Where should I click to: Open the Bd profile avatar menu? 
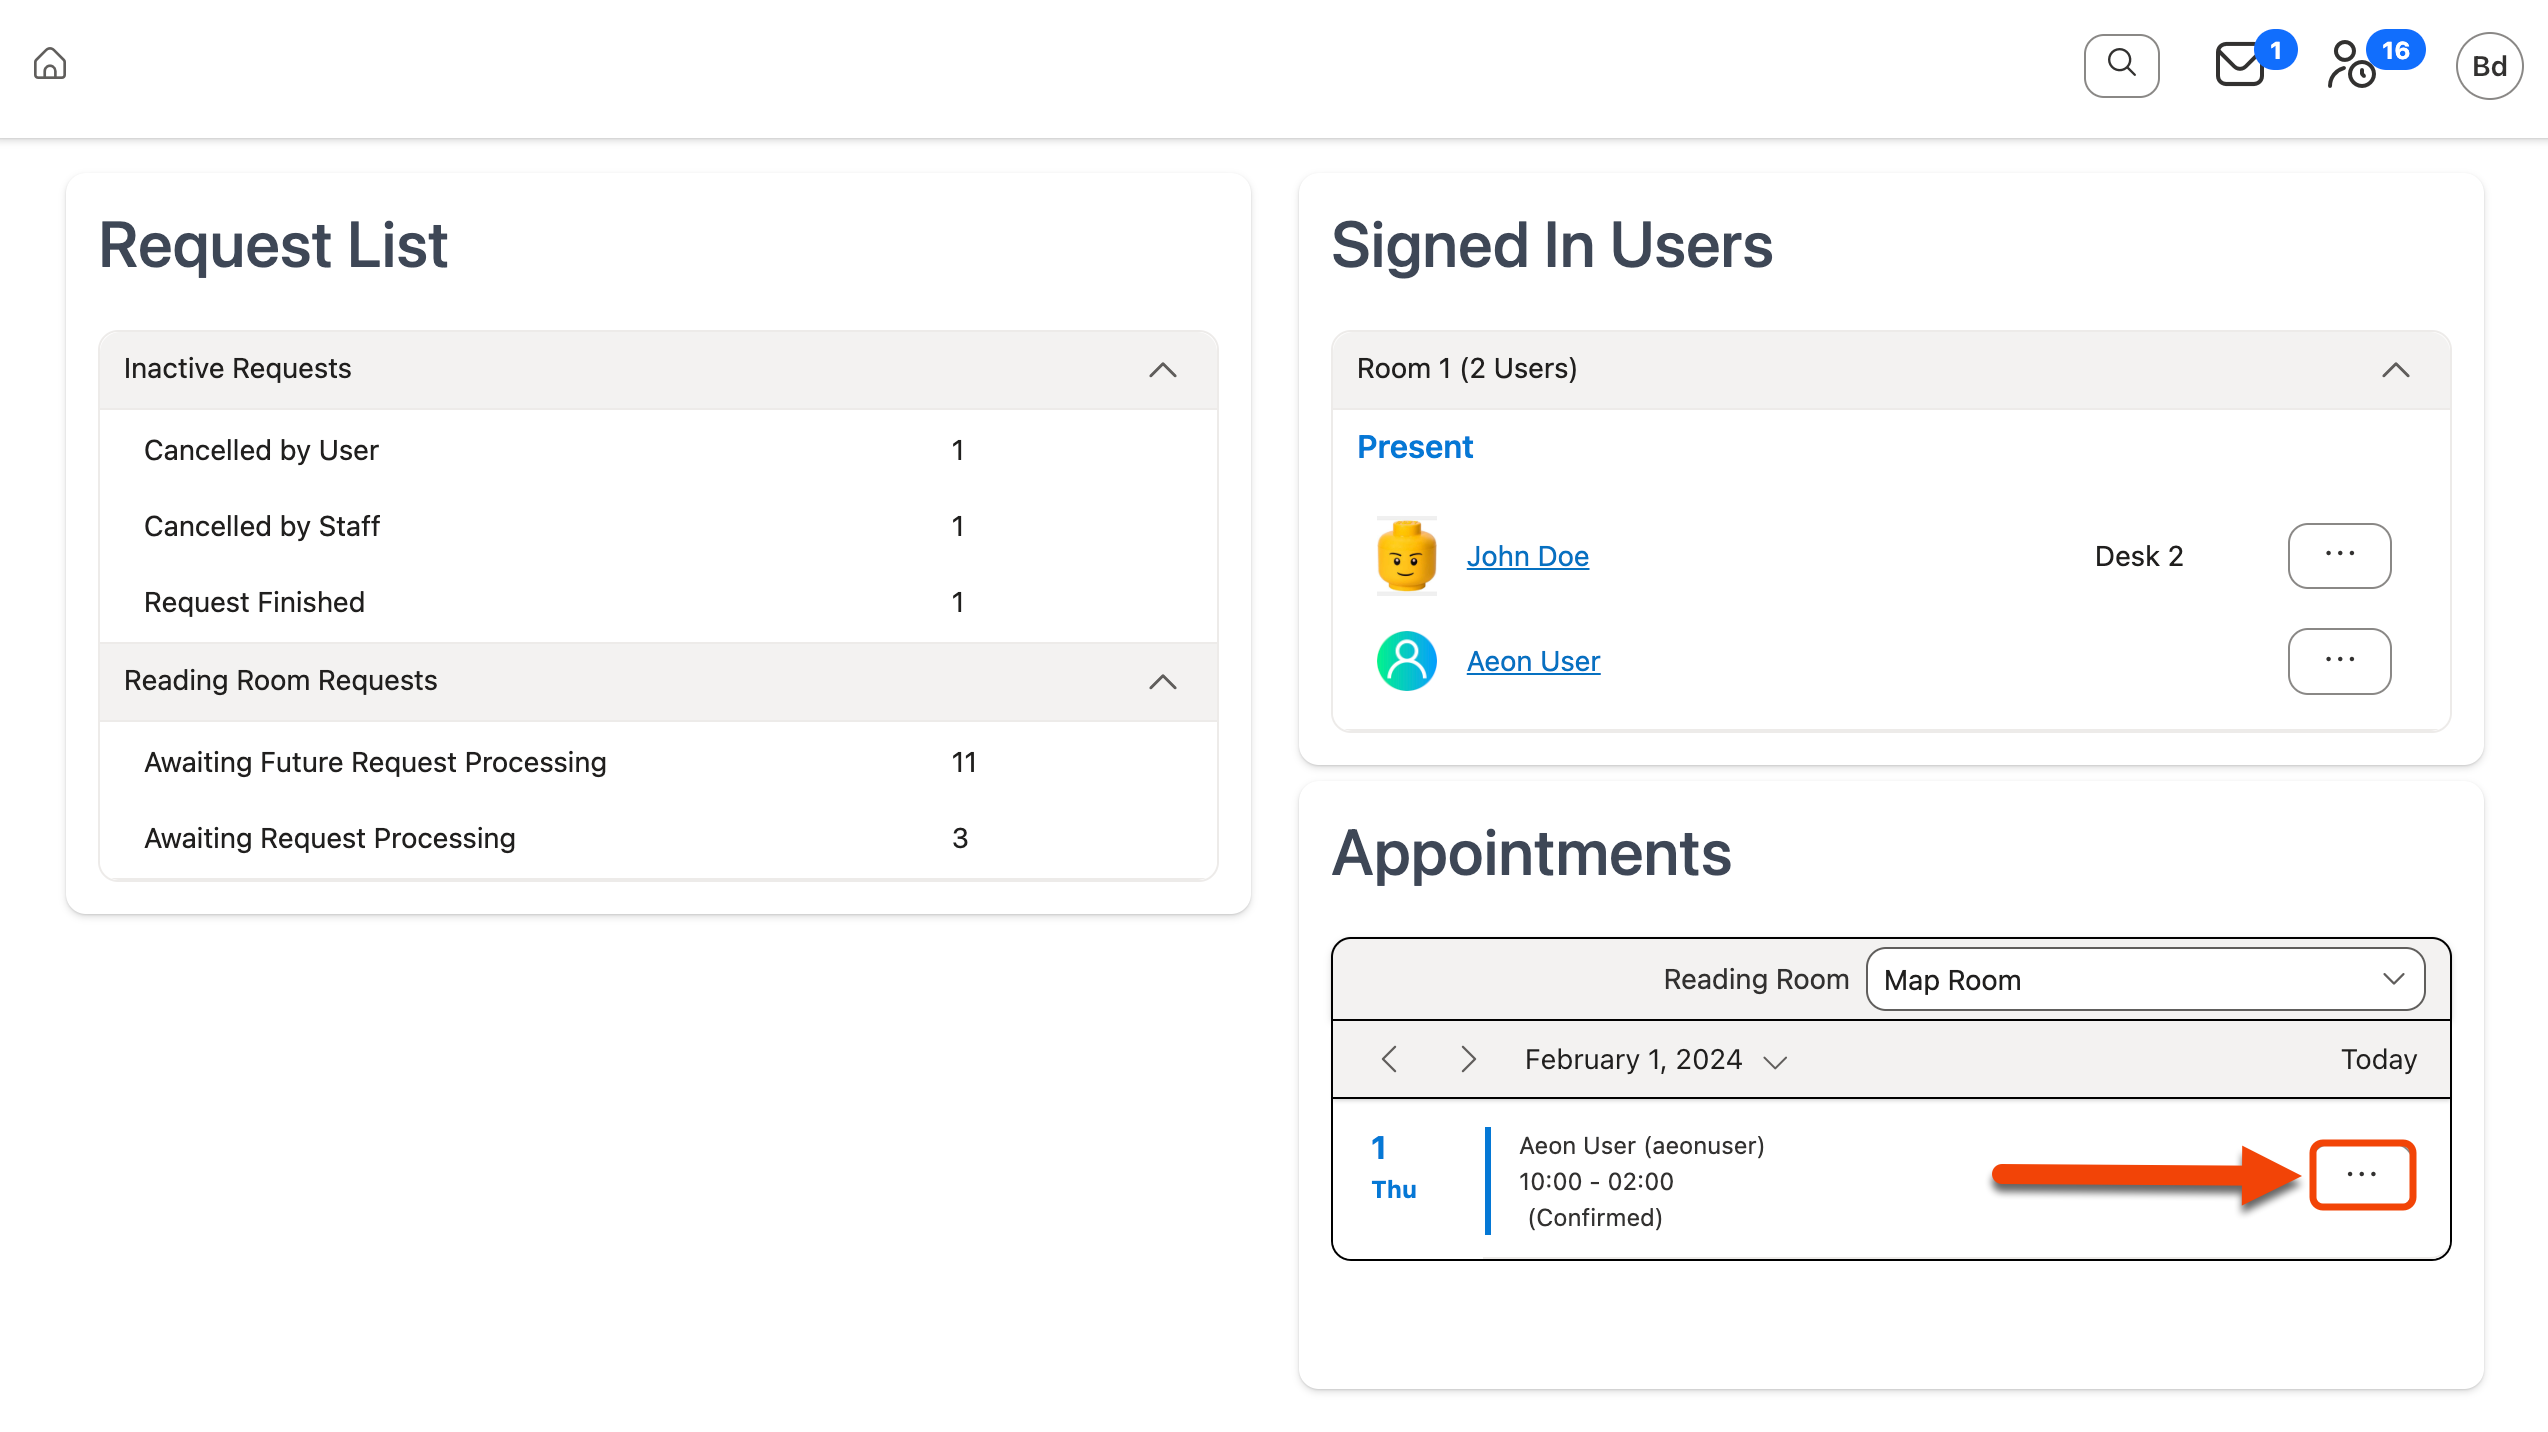pos(2489,66)
